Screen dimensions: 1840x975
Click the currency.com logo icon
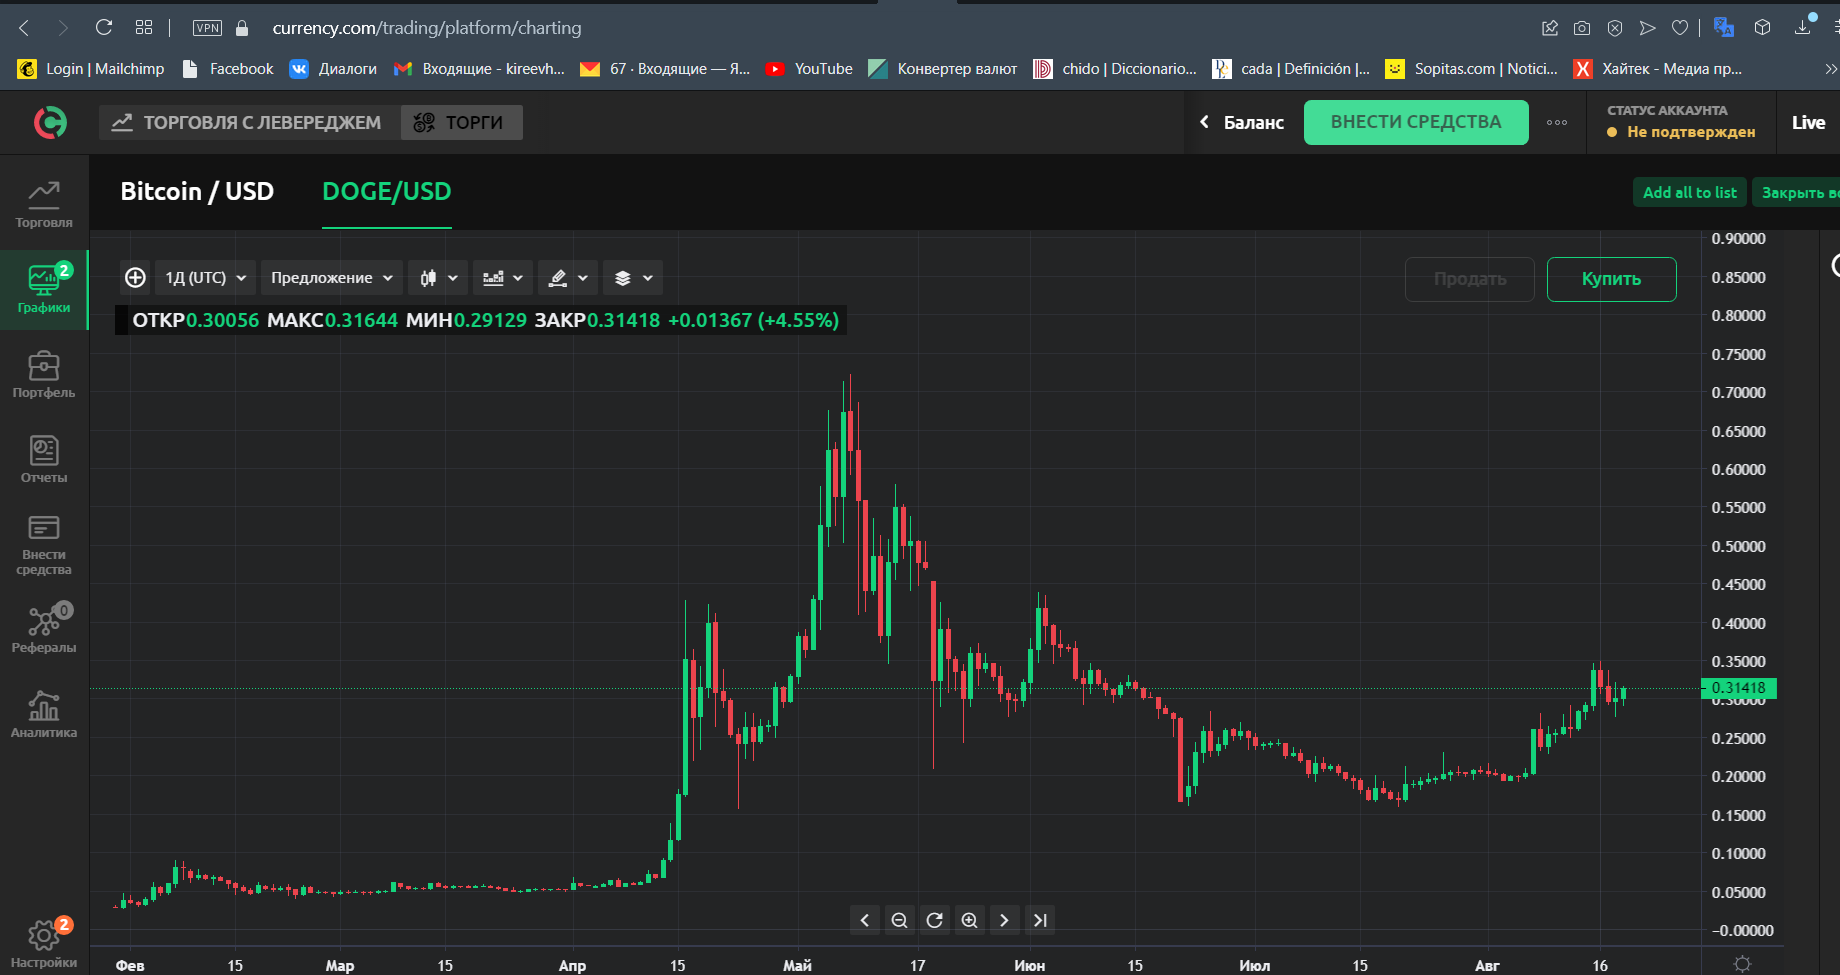[51, 122]
